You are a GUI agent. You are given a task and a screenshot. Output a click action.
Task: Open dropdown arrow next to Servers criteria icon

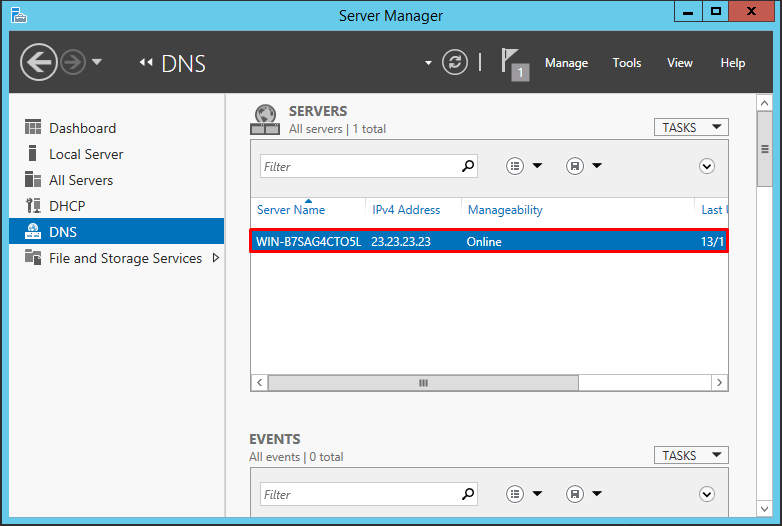(x=537, y=166)
